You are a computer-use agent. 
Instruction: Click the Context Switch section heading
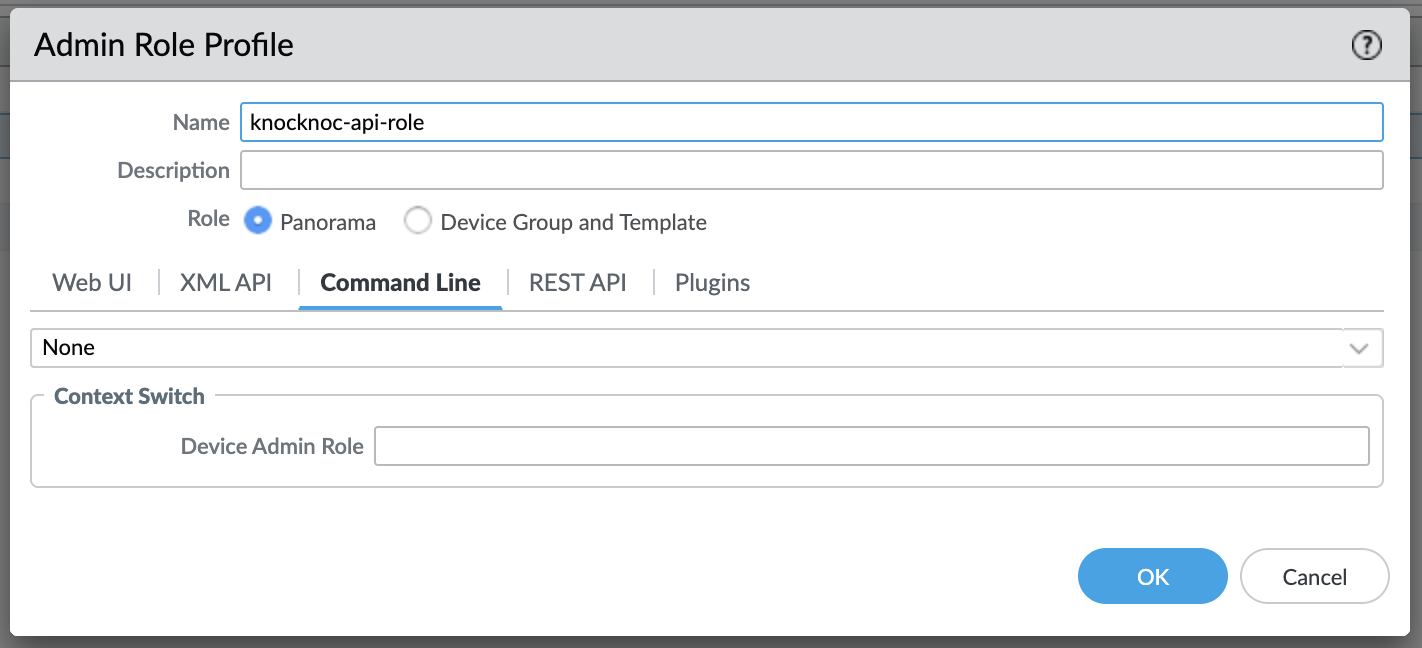pyautogui.click(x=129, y=396)
